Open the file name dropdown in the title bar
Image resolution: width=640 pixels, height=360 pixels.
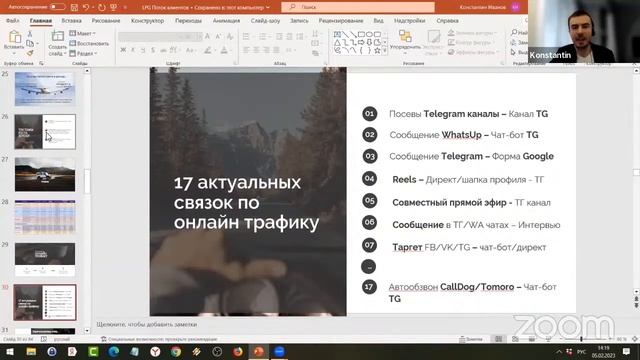tap(267, 7)
